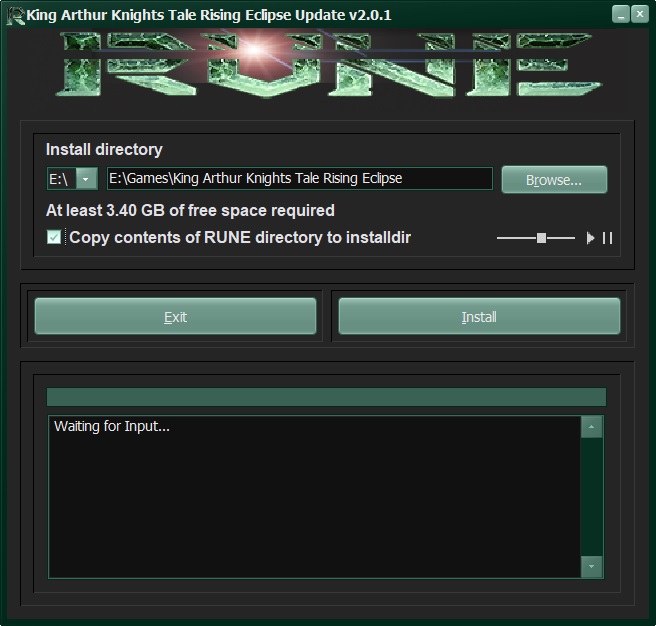656x626 pixels.
Task: Play the installer music
Action: pyautogui.click(x=590, y=238)
